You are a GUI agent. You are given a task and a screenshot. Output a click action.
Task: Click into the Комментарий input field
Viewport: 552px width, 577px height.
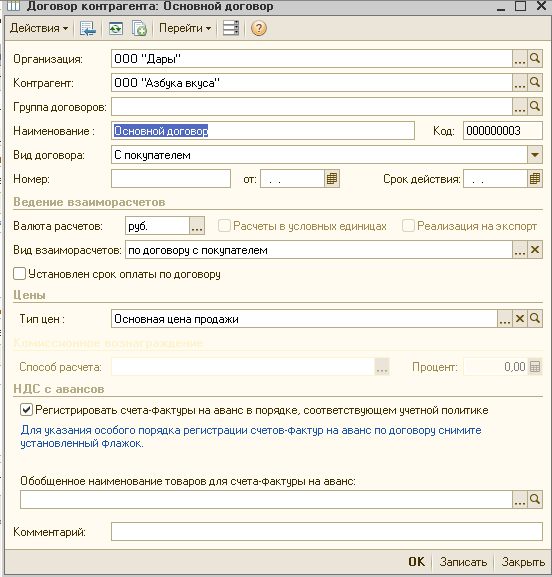tap(327, 532)
